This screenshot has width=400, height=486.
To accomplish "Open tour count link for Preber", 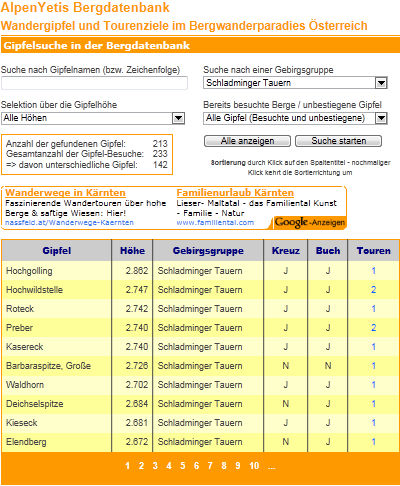I will point(374,328).
